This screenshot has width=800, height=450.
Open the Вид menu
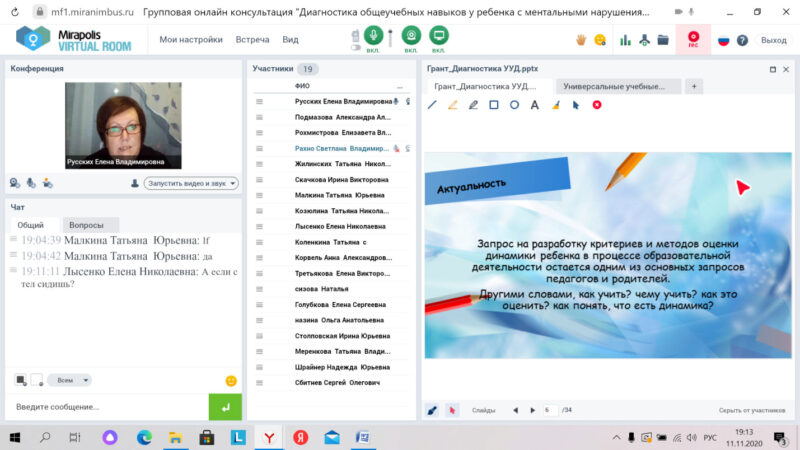290,39
